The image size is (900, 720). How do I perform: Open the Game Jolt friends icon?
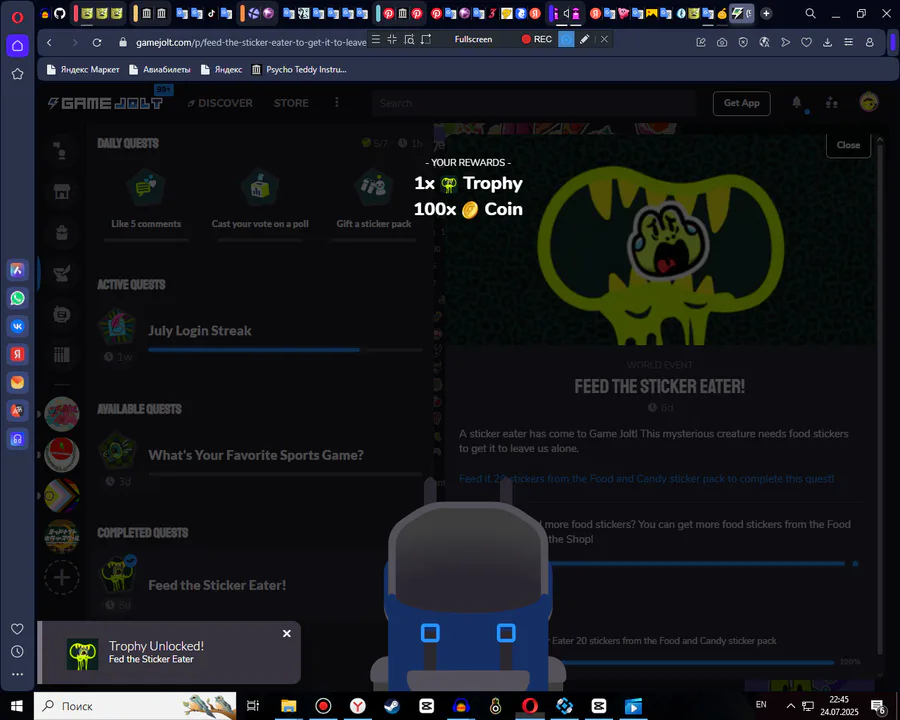pyautogui.click(x=832, y=103)
